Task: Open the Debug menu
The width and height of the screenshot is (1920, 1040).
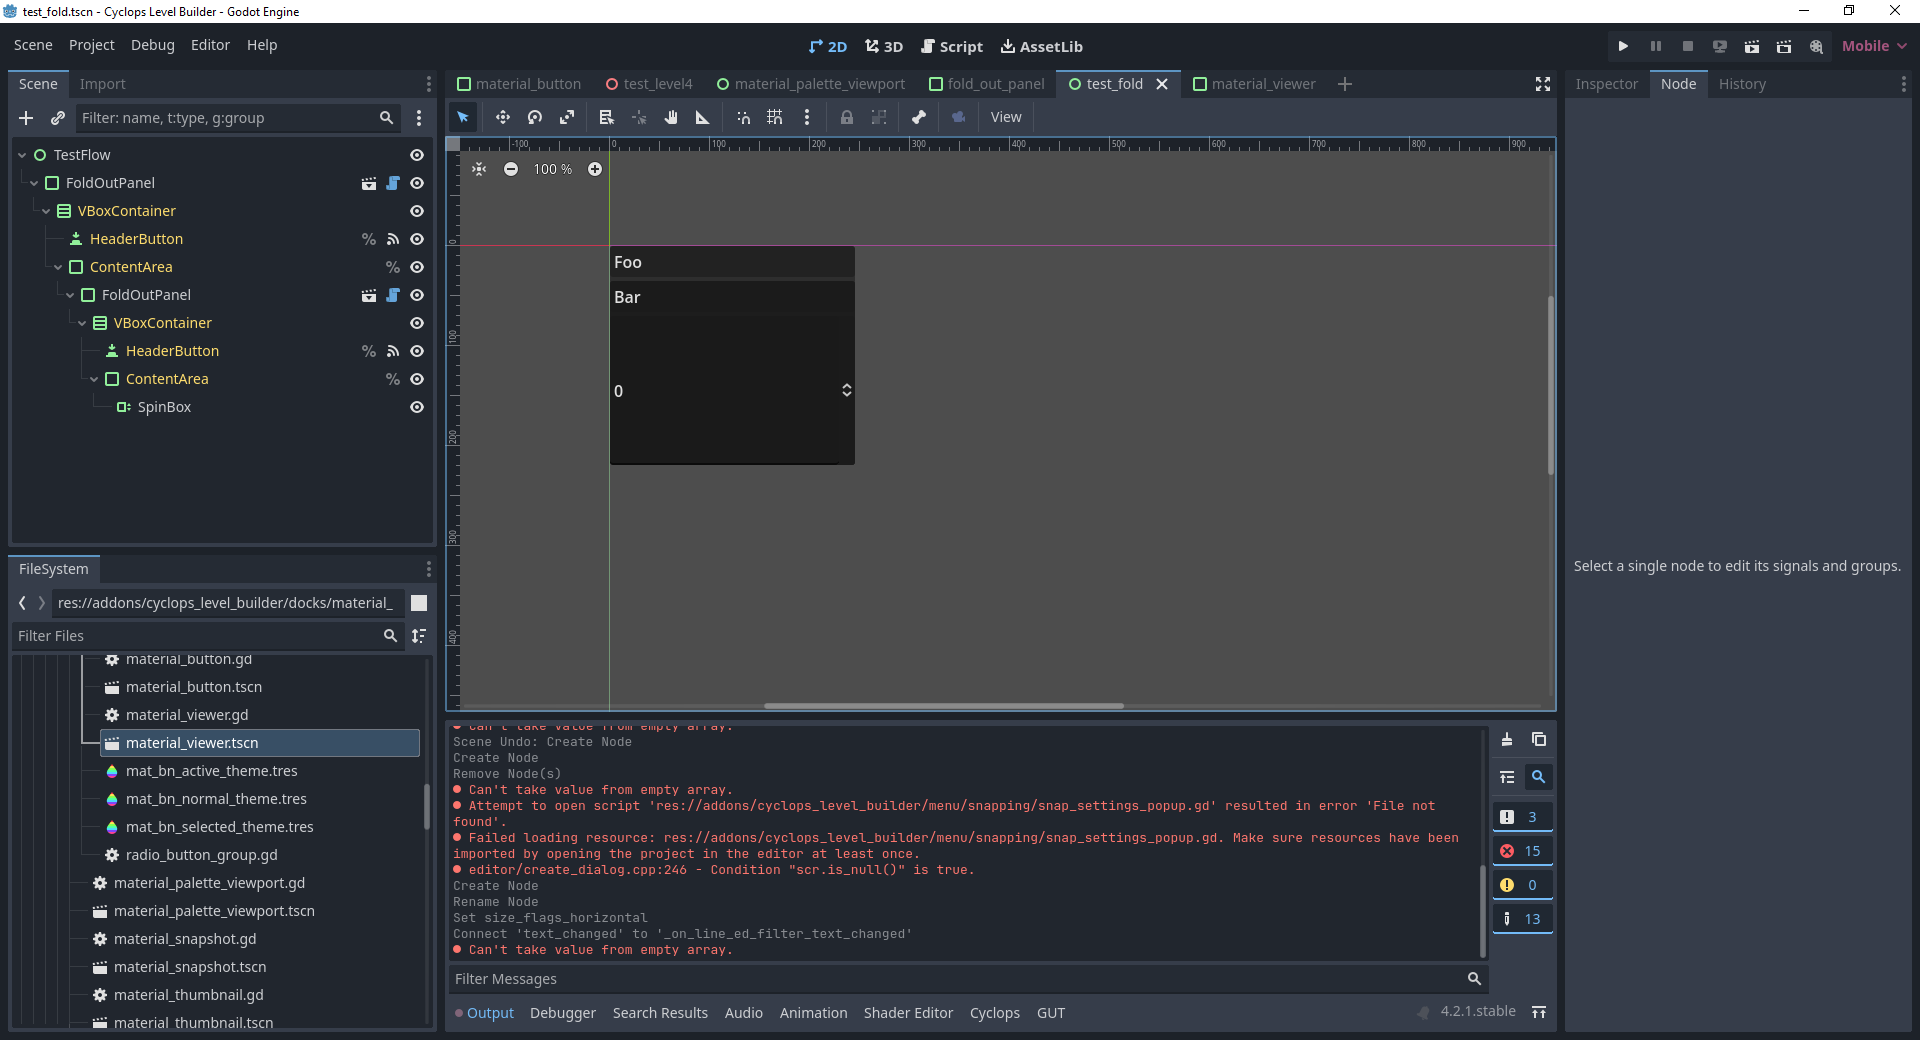Action: point(152,45)
